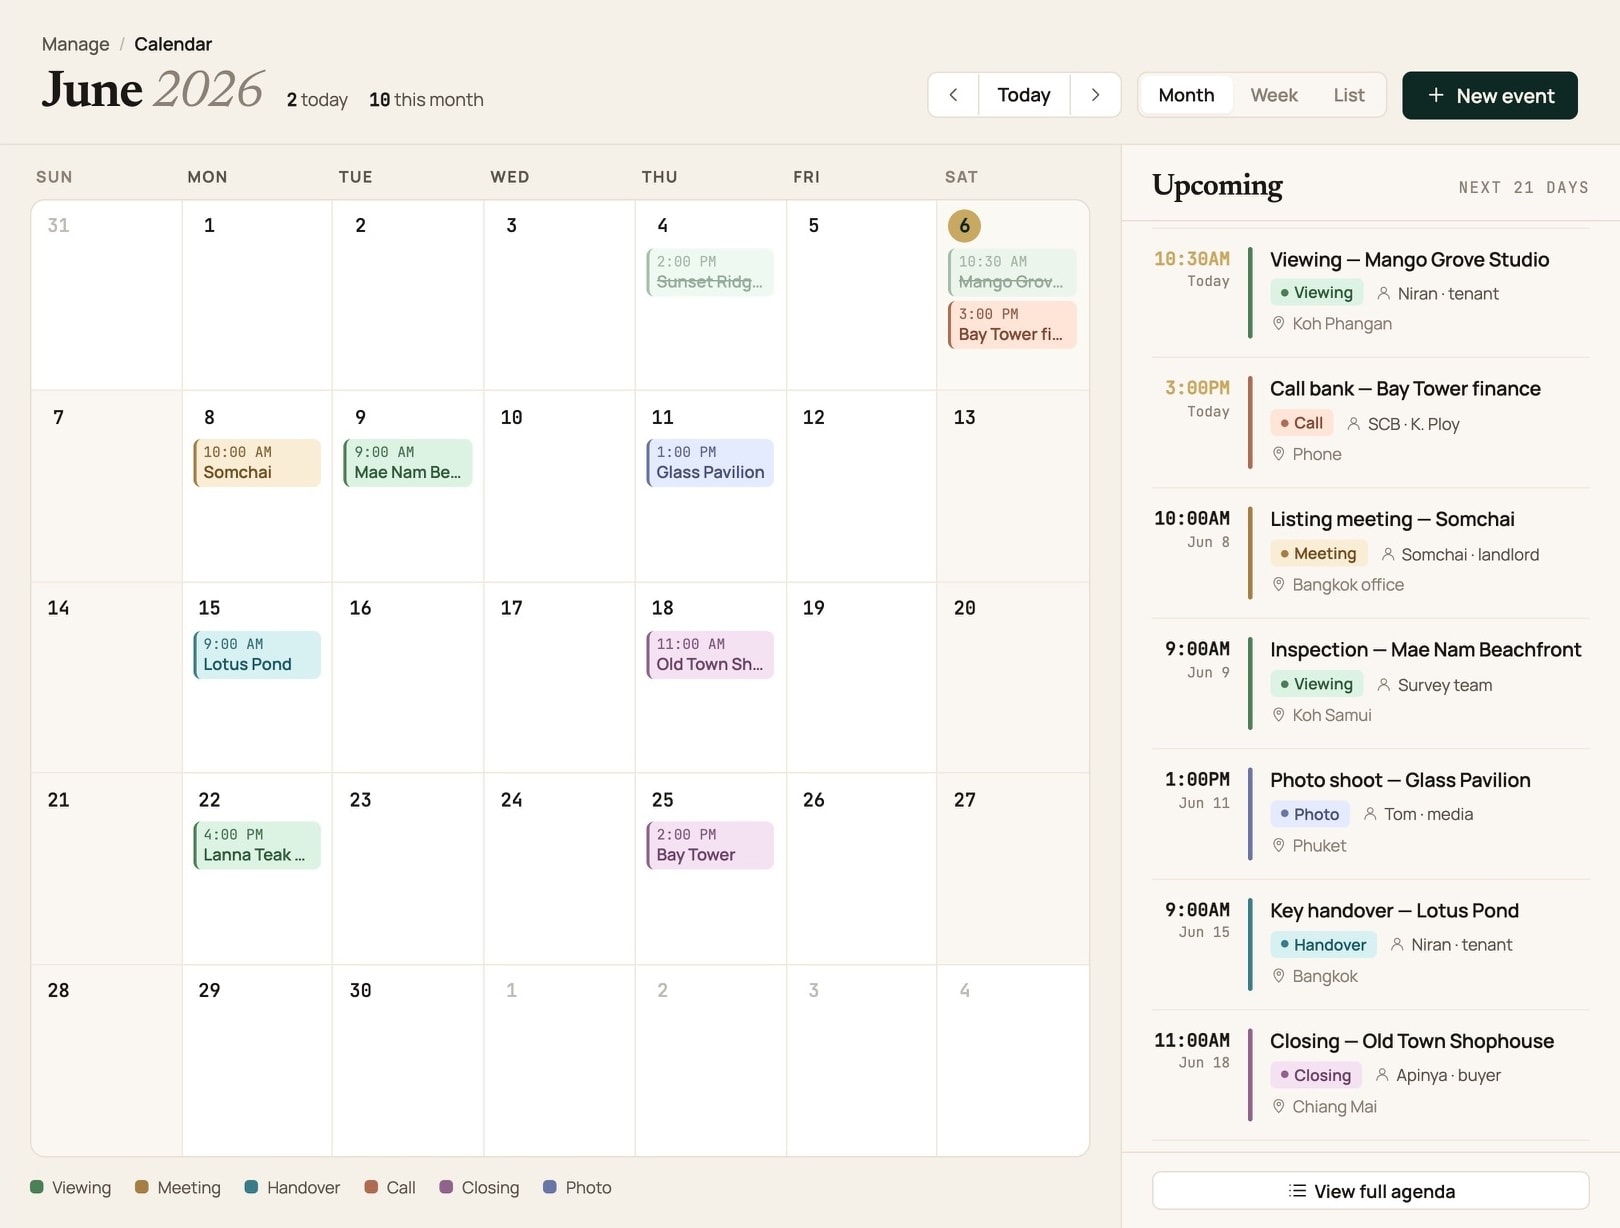Click the Viewing legend color swatch
This screenshot has width=1620, height=1228.
[37, 1187]
